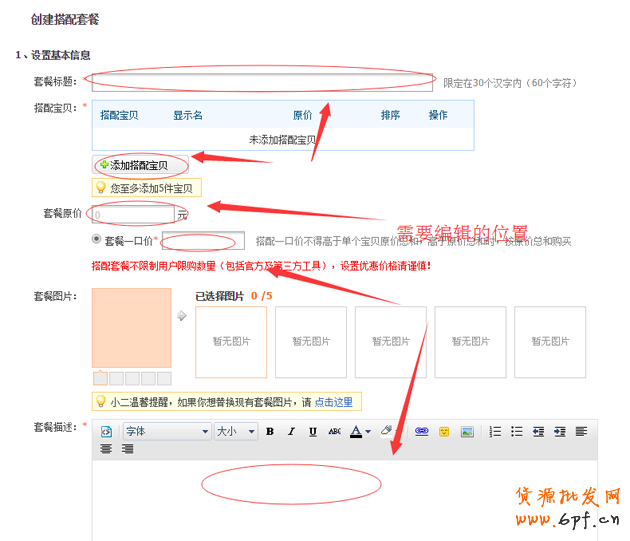Select the first 暂无图片 image slot
Screen dimensions: 630x541
(x=231, y=341)
